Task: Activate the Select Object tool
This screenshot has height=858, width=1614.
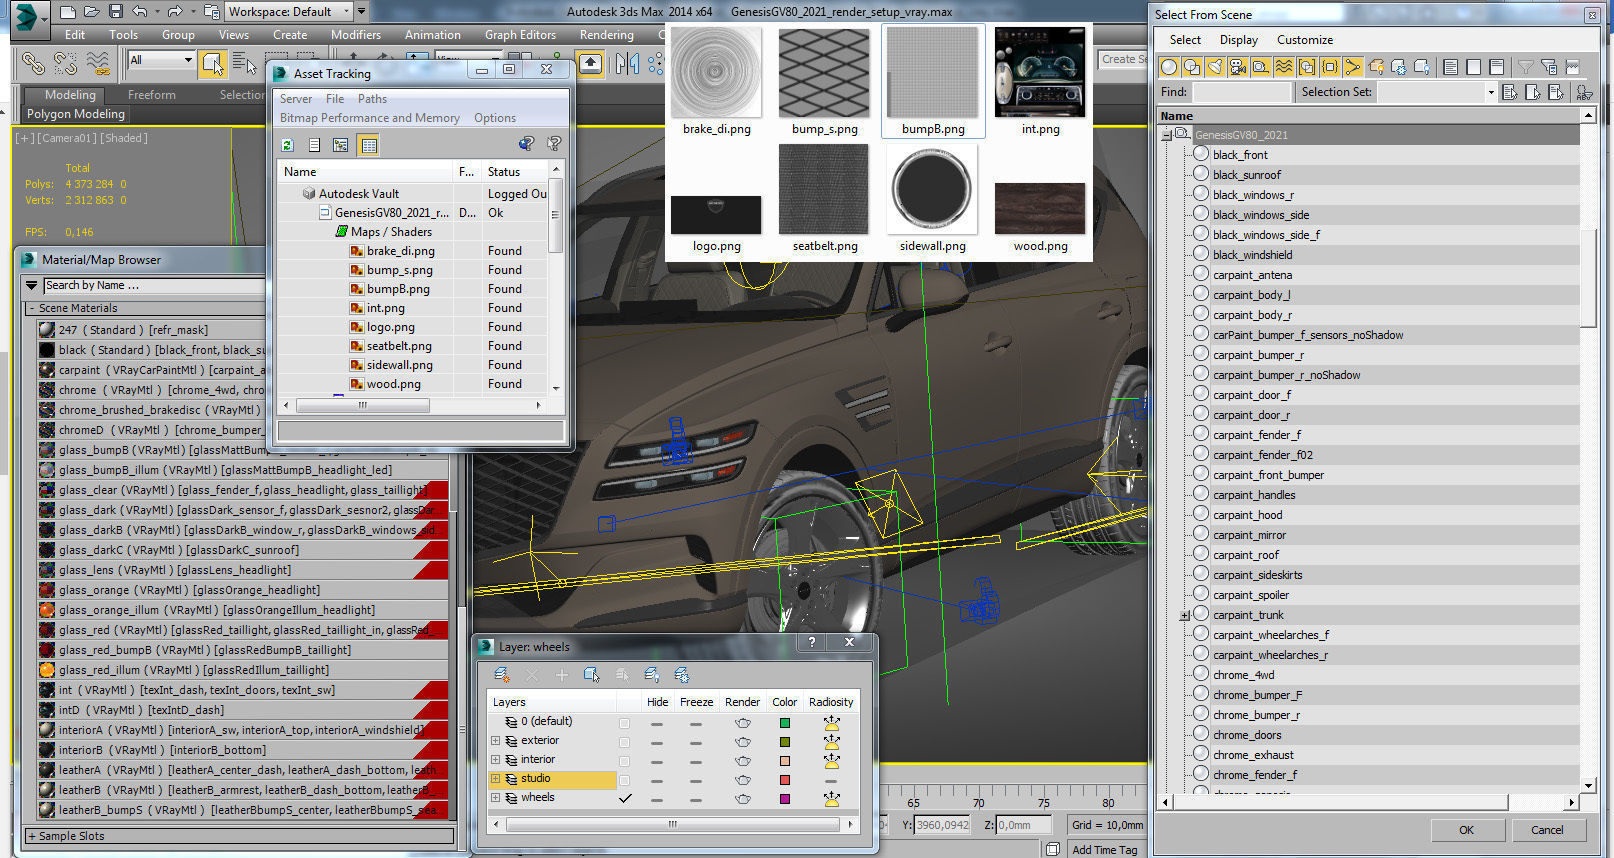Action: point(212,63)
